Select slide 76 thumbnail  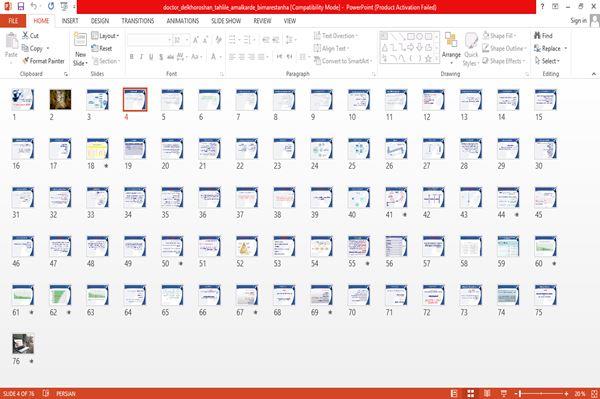[23, 344]
